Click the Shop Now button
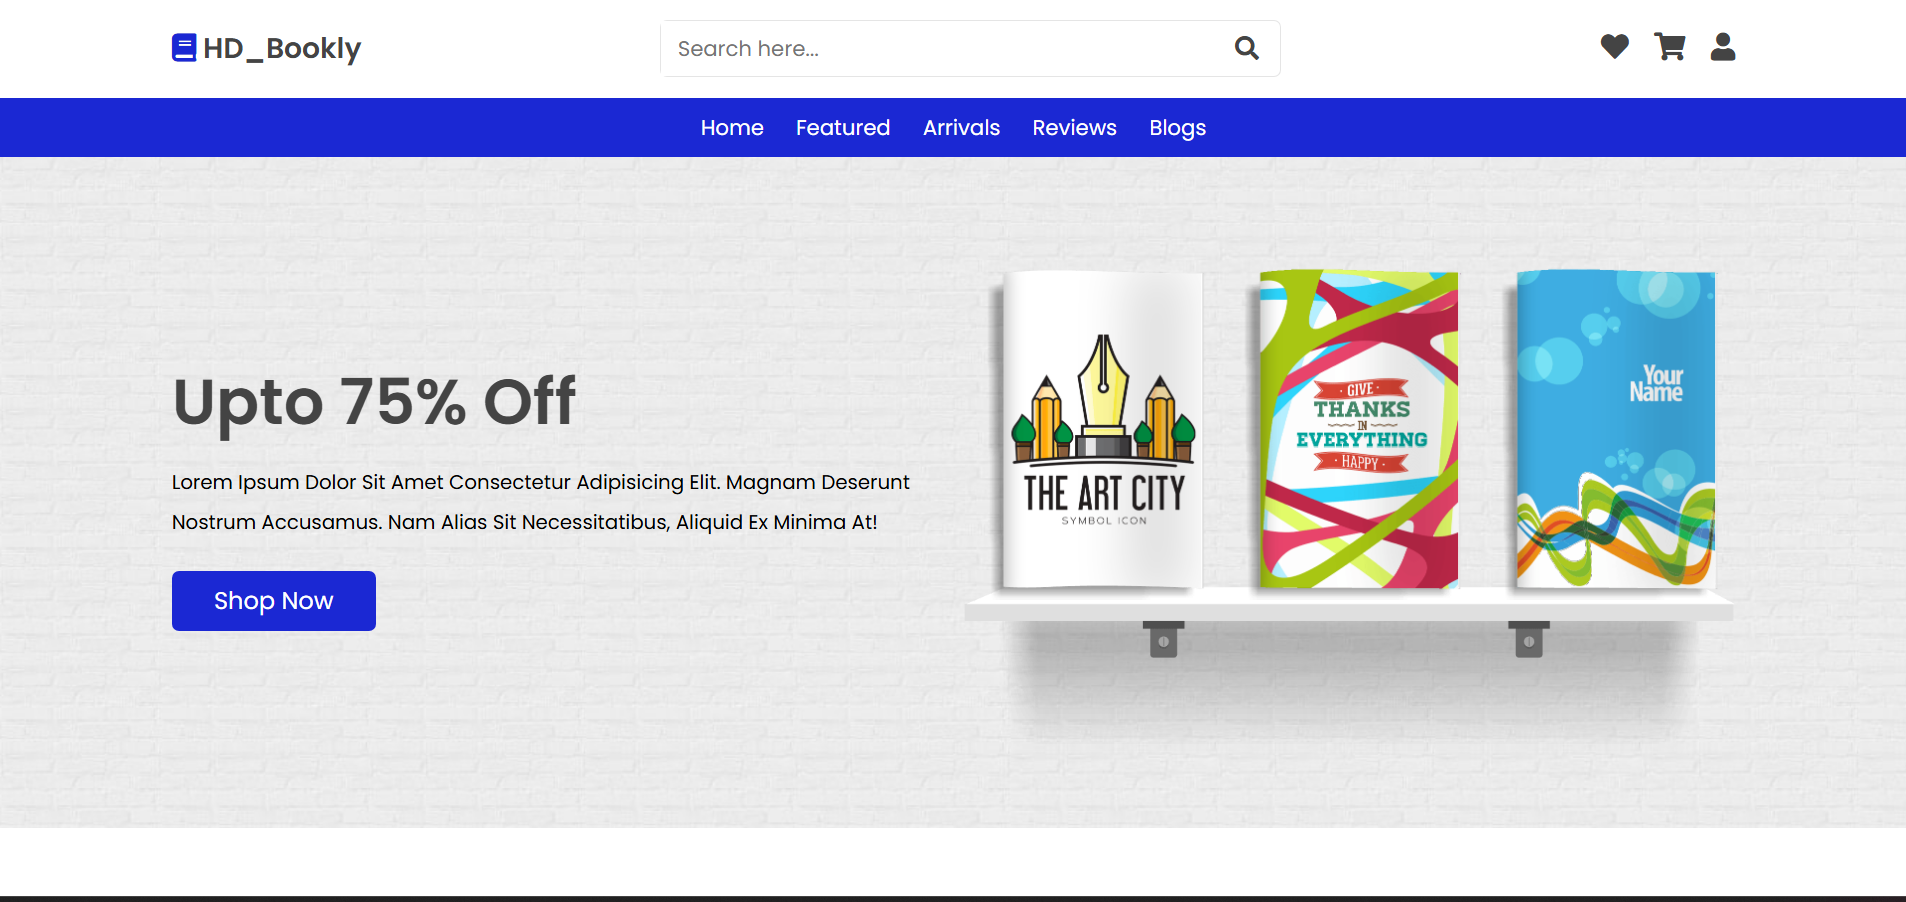The width and height of the screenshot is (1906, 902). point(274,601)
